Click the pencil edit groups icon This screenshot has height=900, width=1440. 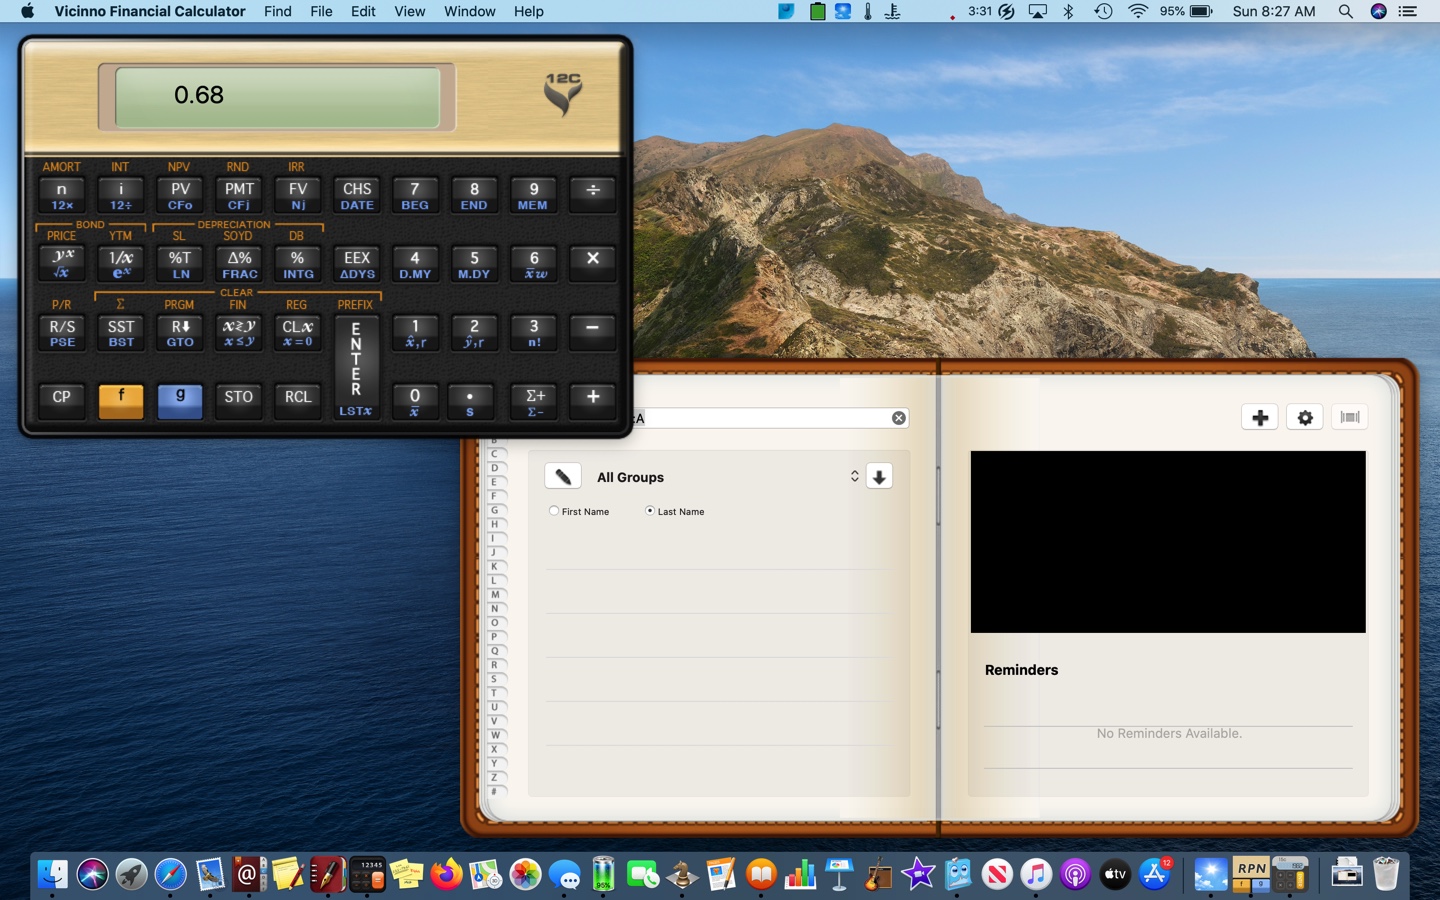click(563, 476)
